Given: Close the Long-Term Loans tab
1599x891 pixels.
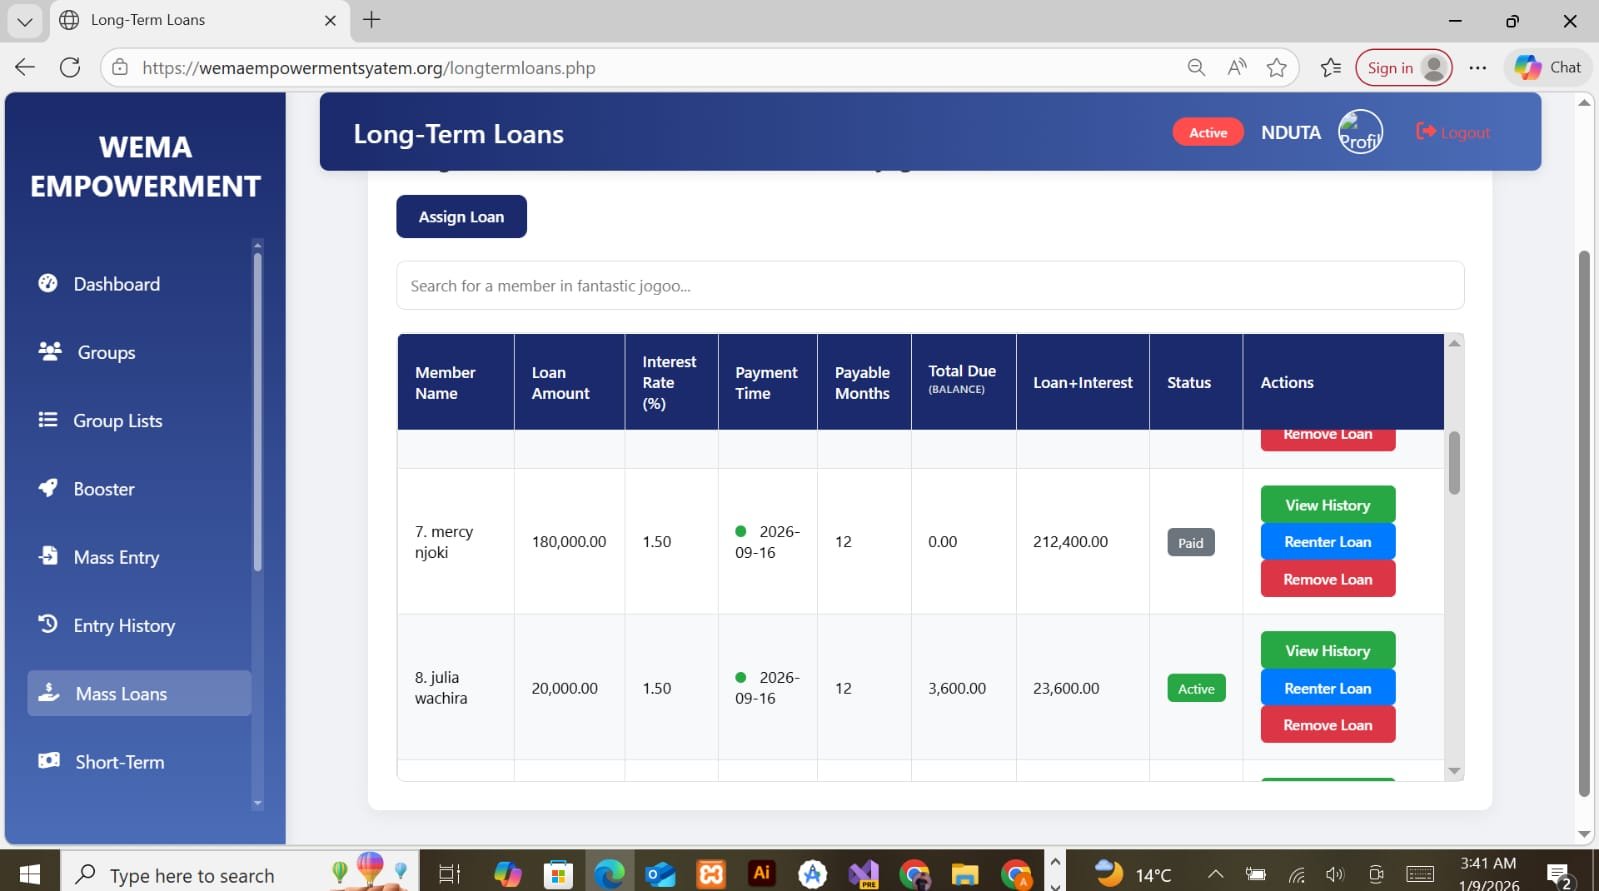Looking at the screenshot, I should pyautogui.click(x=330, y=20).
